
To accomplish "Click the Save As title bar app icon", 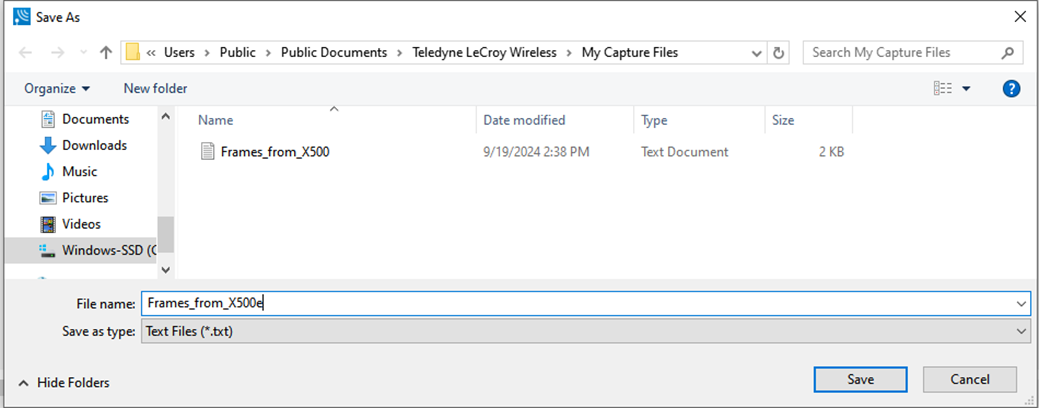I will pos(22,17).
